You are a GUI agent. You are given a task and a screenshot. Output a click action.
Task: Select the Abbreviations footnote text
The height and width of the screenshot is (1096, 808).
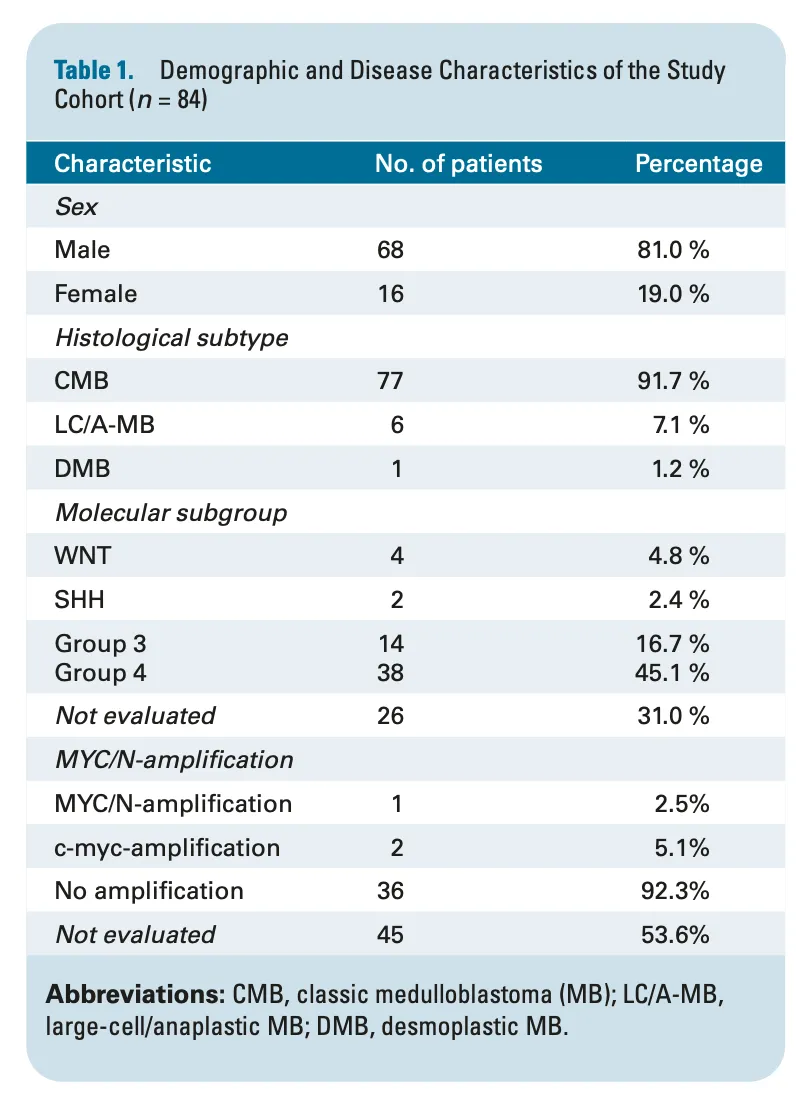[x=385, y=1010]
